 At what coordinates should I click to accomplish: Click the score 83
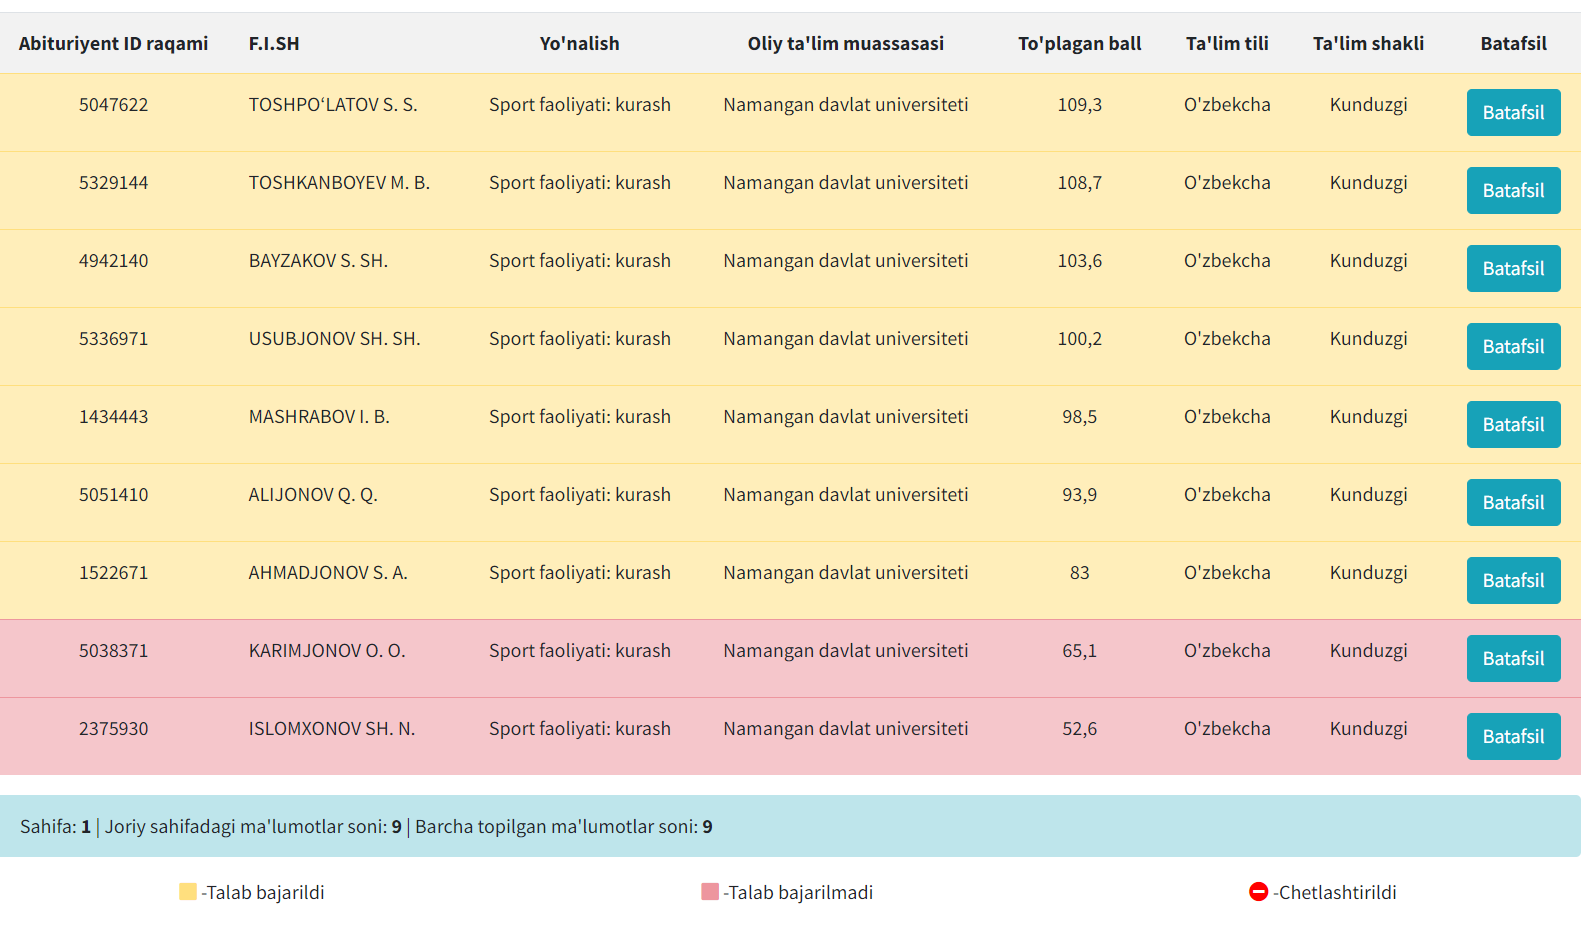(1080, 573)
